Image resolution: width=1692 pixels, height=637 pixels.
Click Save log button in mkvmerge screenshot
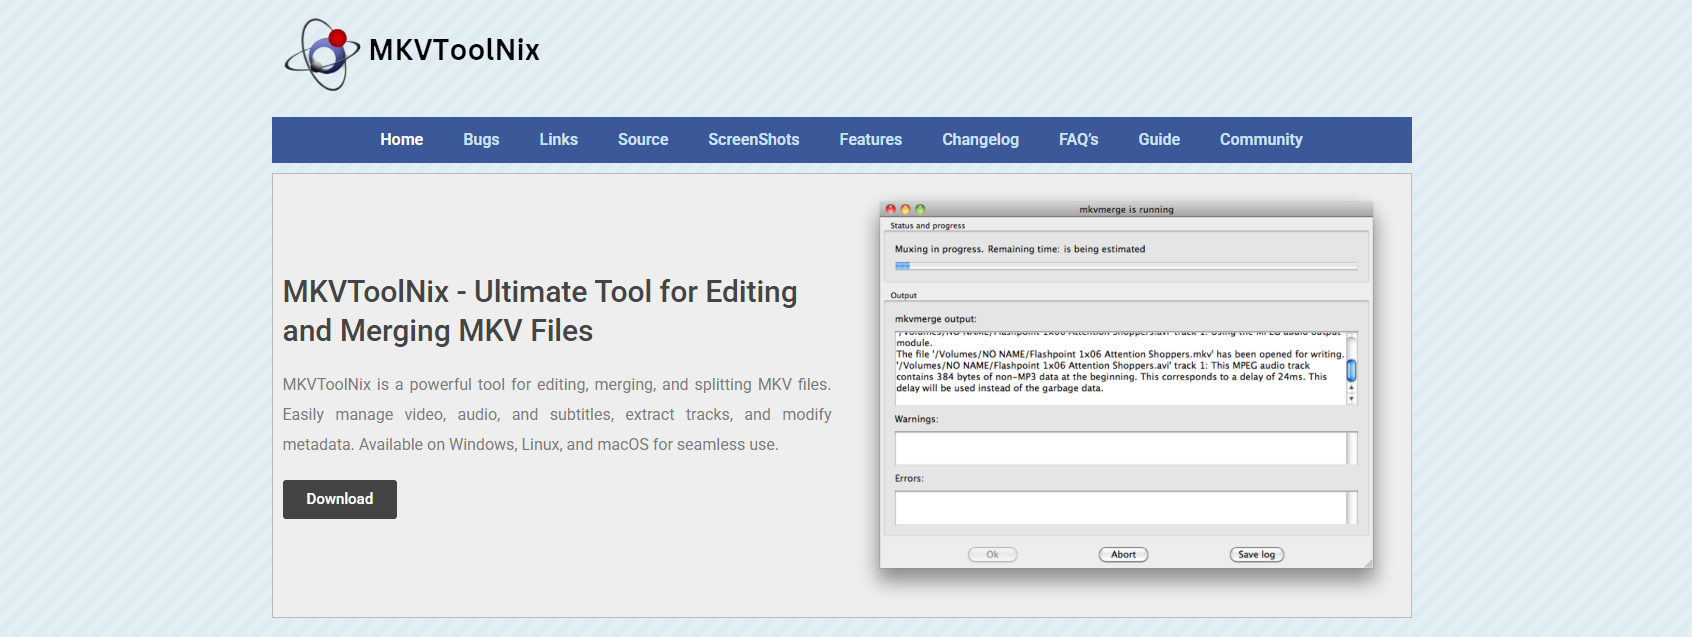coord(1256,554)
